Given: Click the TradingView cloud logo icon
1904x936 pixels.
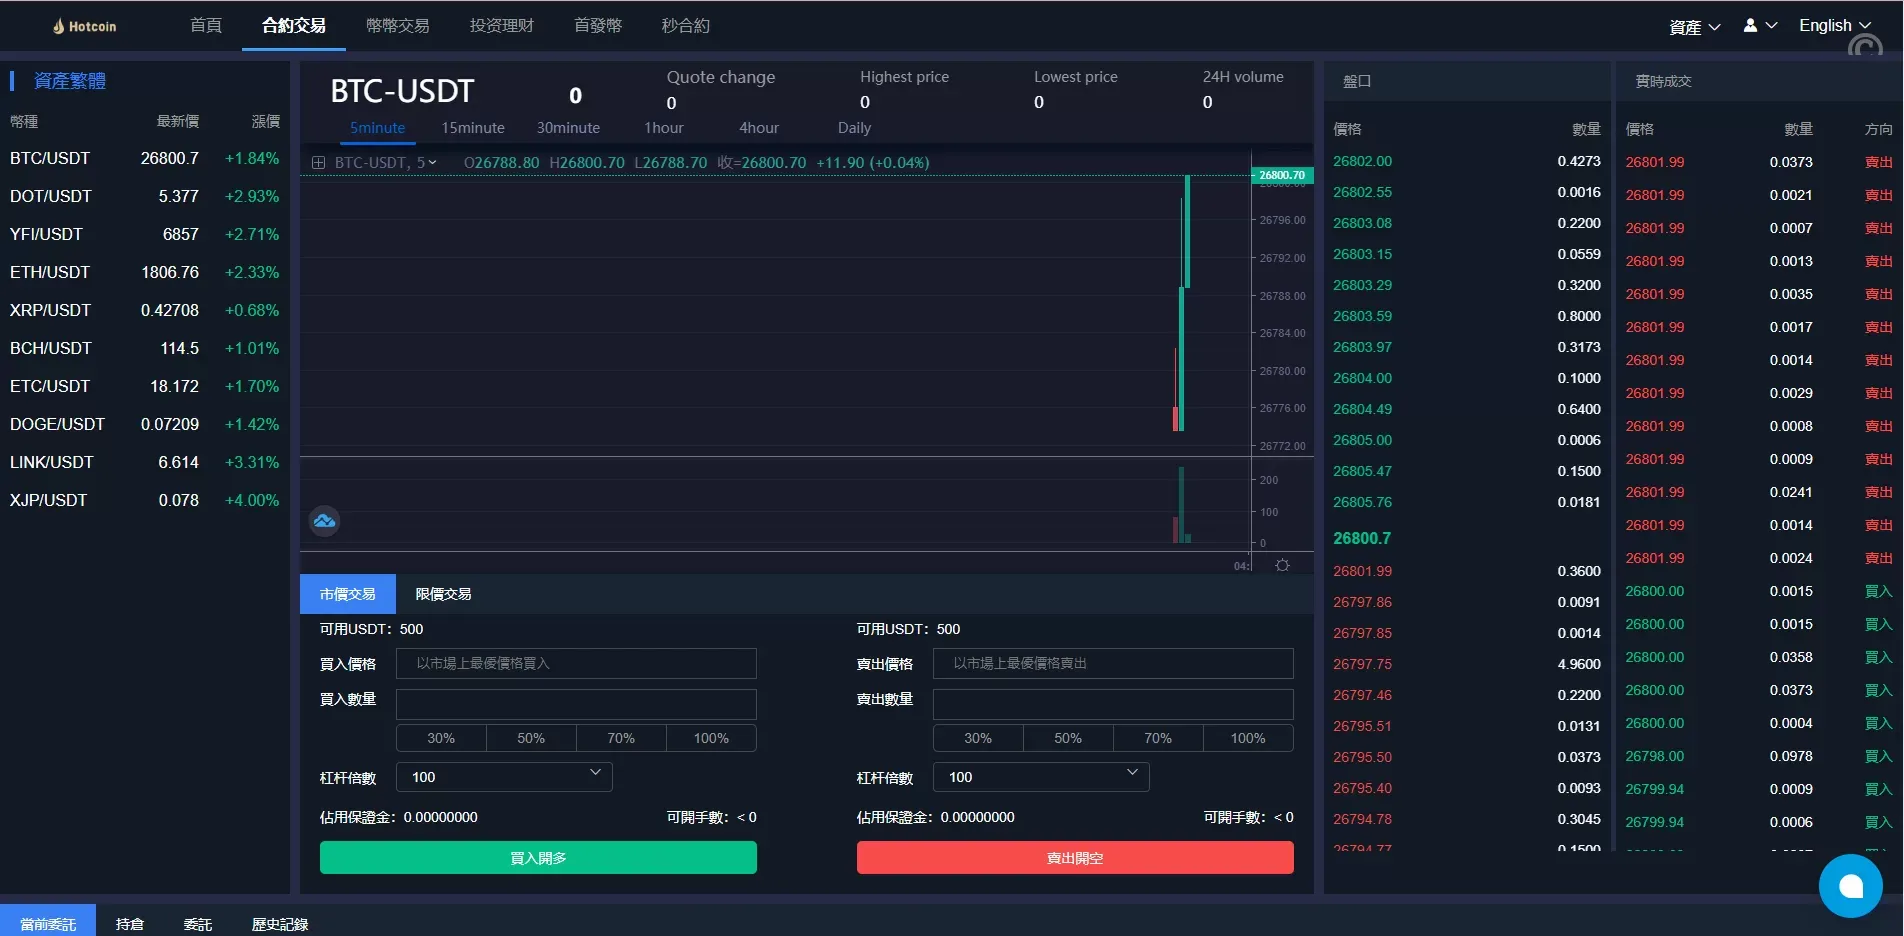Looking at the screenshot, I should pos(324,521).
